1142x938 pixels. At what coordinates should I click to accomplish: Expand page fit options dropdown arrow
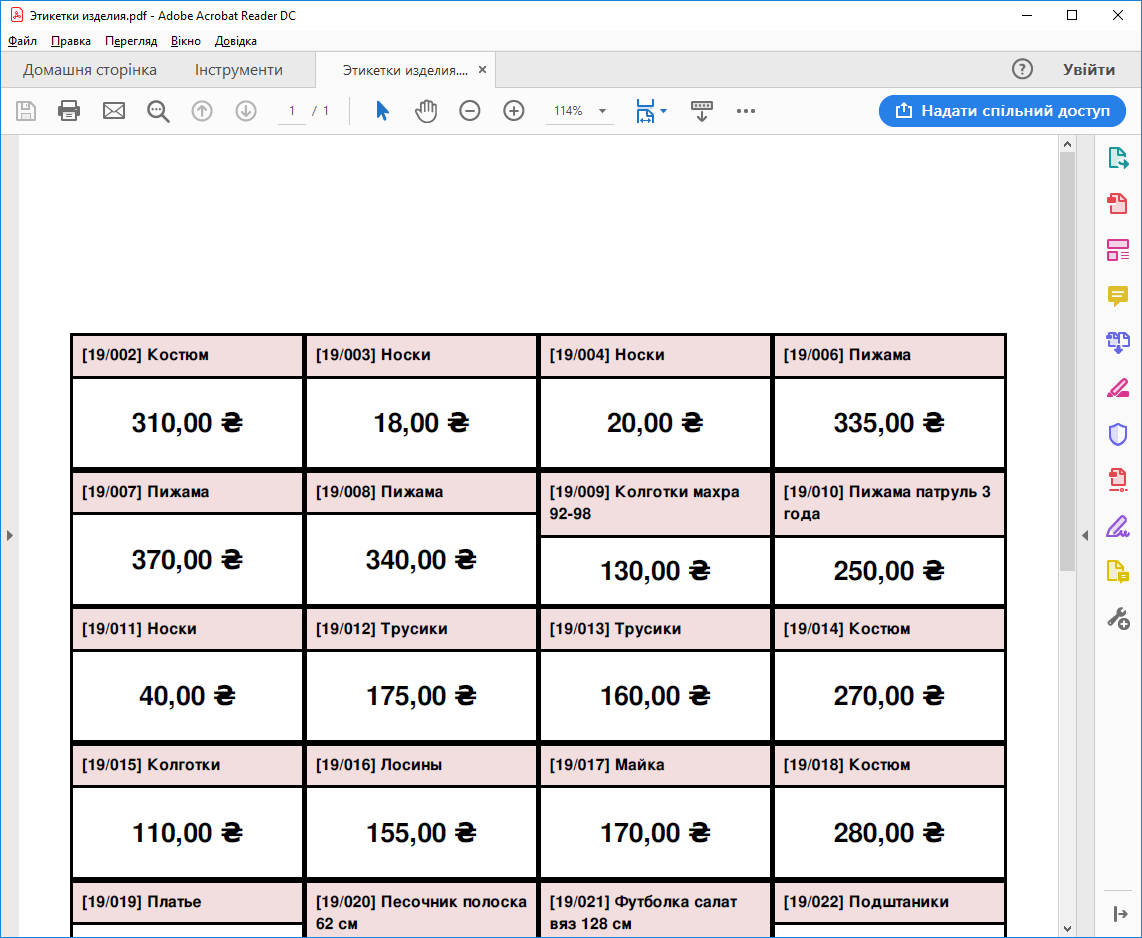point(663,111)
